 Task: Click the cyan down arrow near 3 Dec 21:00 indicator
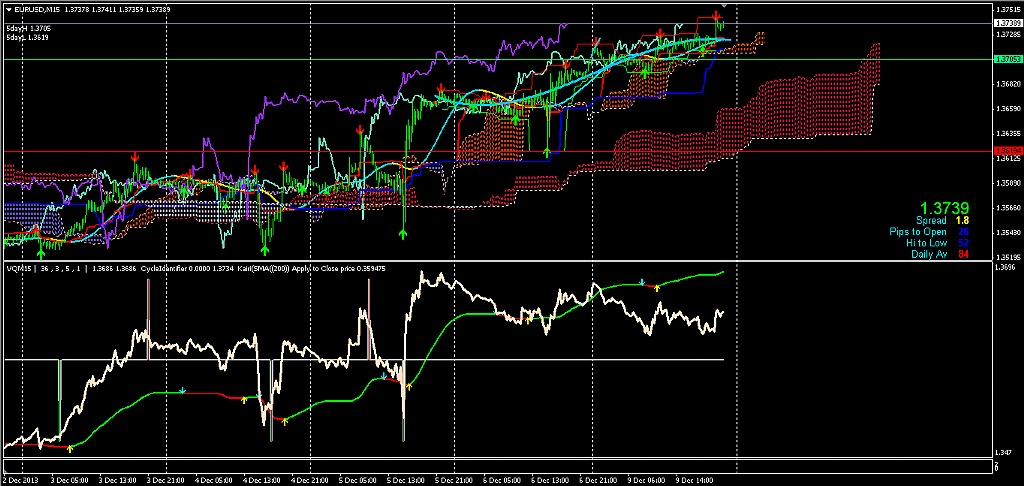[183, 391]
